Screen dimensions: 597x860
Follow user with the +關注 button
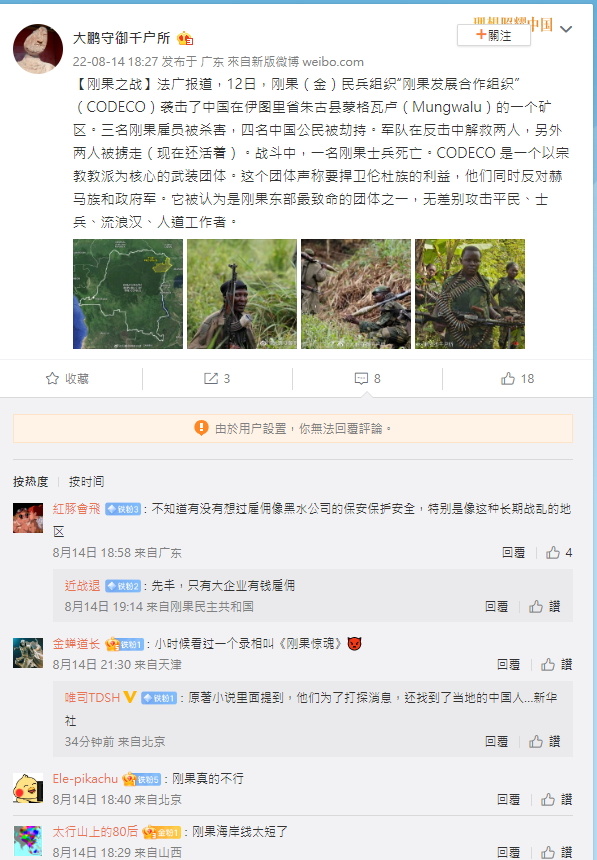click(493, 36)
